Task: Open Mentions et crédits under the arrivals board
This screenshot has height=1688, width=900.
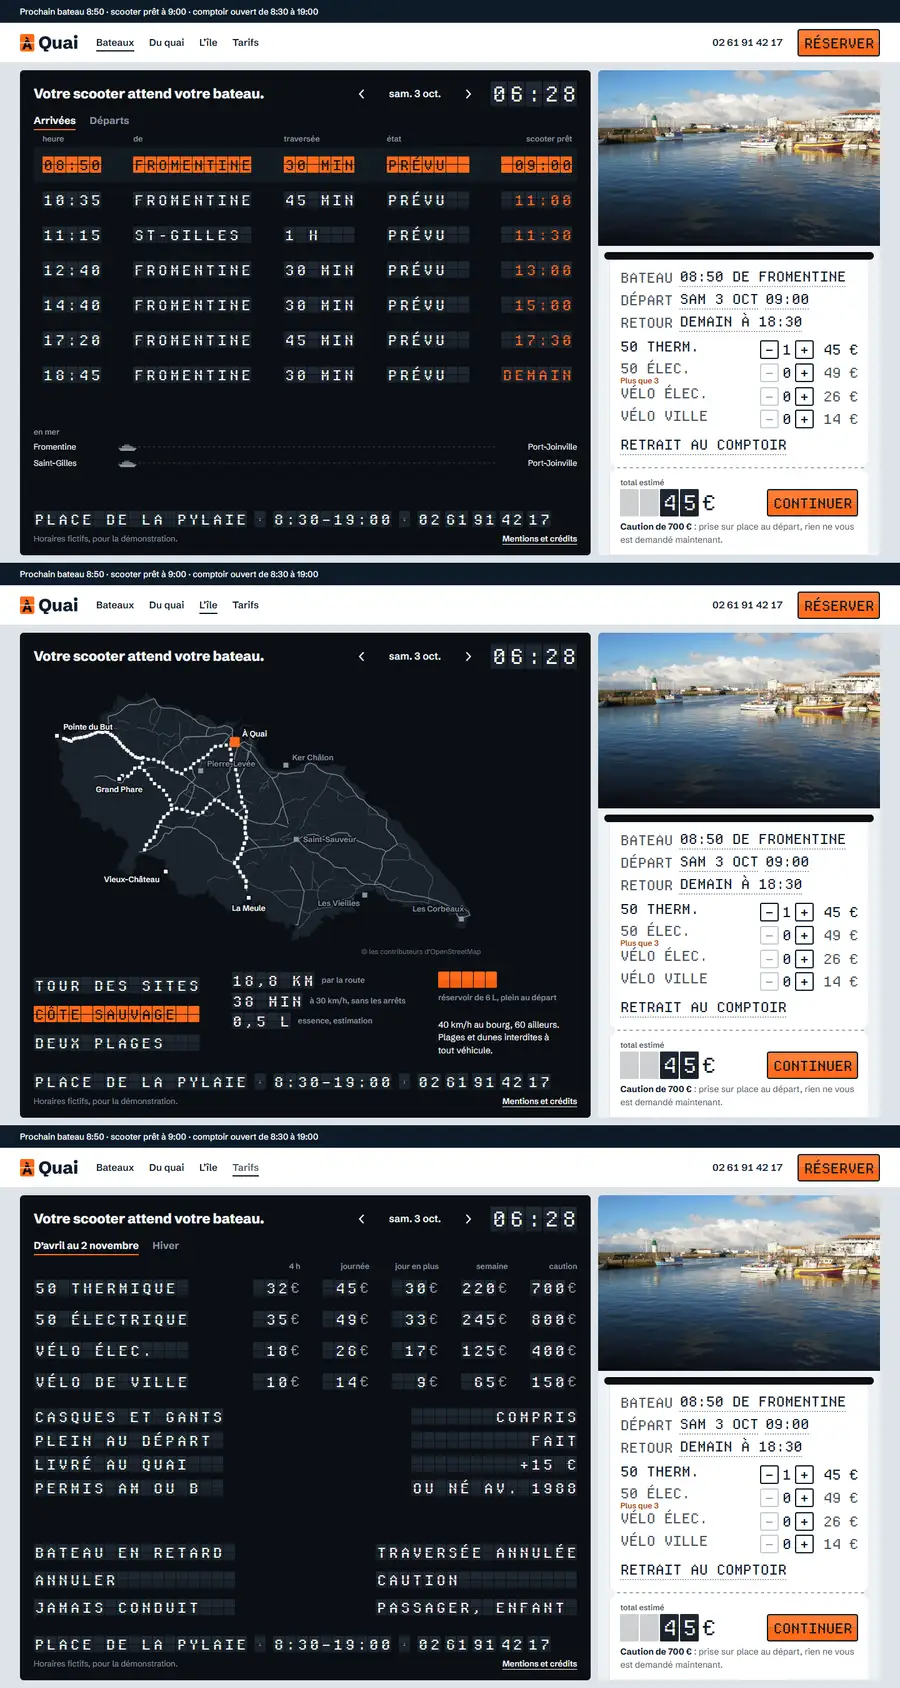Action: (540, 539)
